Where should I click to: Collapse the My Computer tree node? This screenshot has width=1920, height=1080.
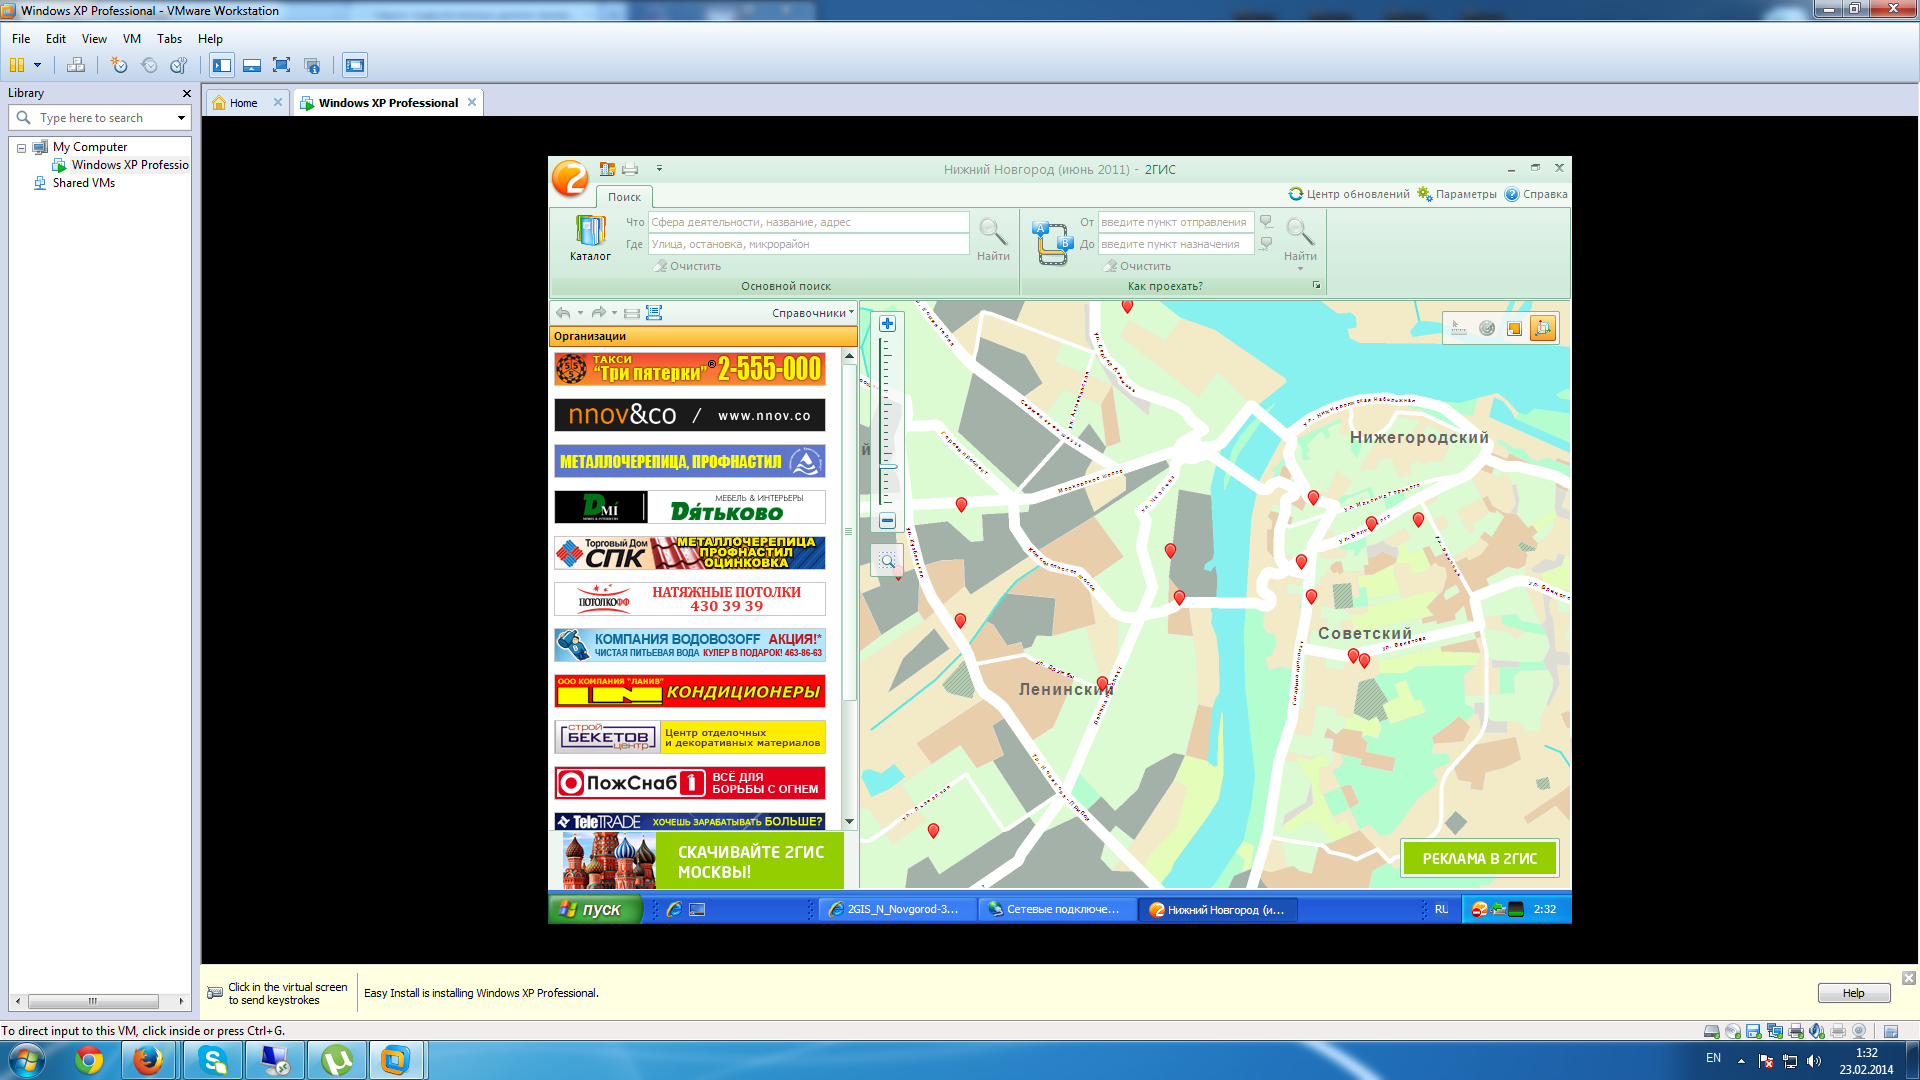tap(21, 148)
